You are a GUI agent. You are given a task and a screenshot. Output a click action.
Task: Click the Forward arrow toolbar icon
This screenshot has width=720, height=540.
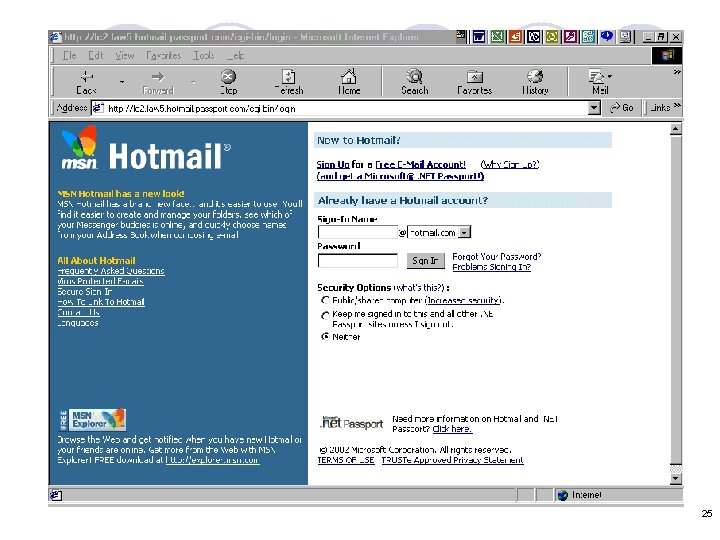(158, 77)
